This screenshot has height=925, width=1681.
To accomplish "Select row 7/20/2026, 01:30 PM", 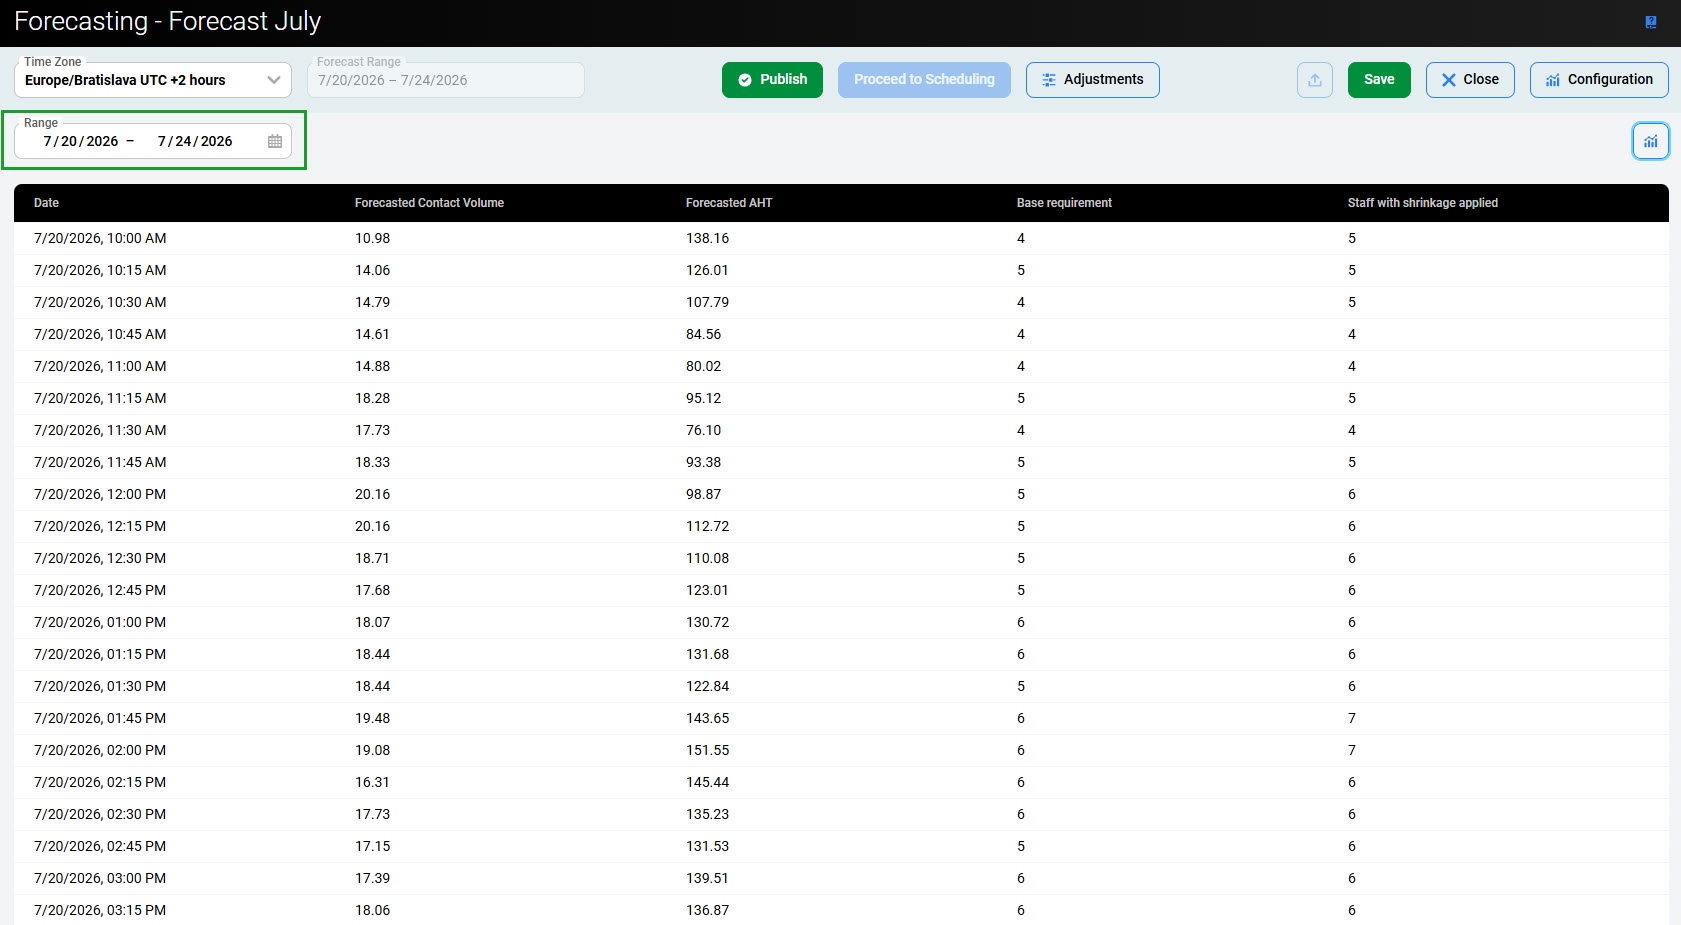I will point(841,687).
